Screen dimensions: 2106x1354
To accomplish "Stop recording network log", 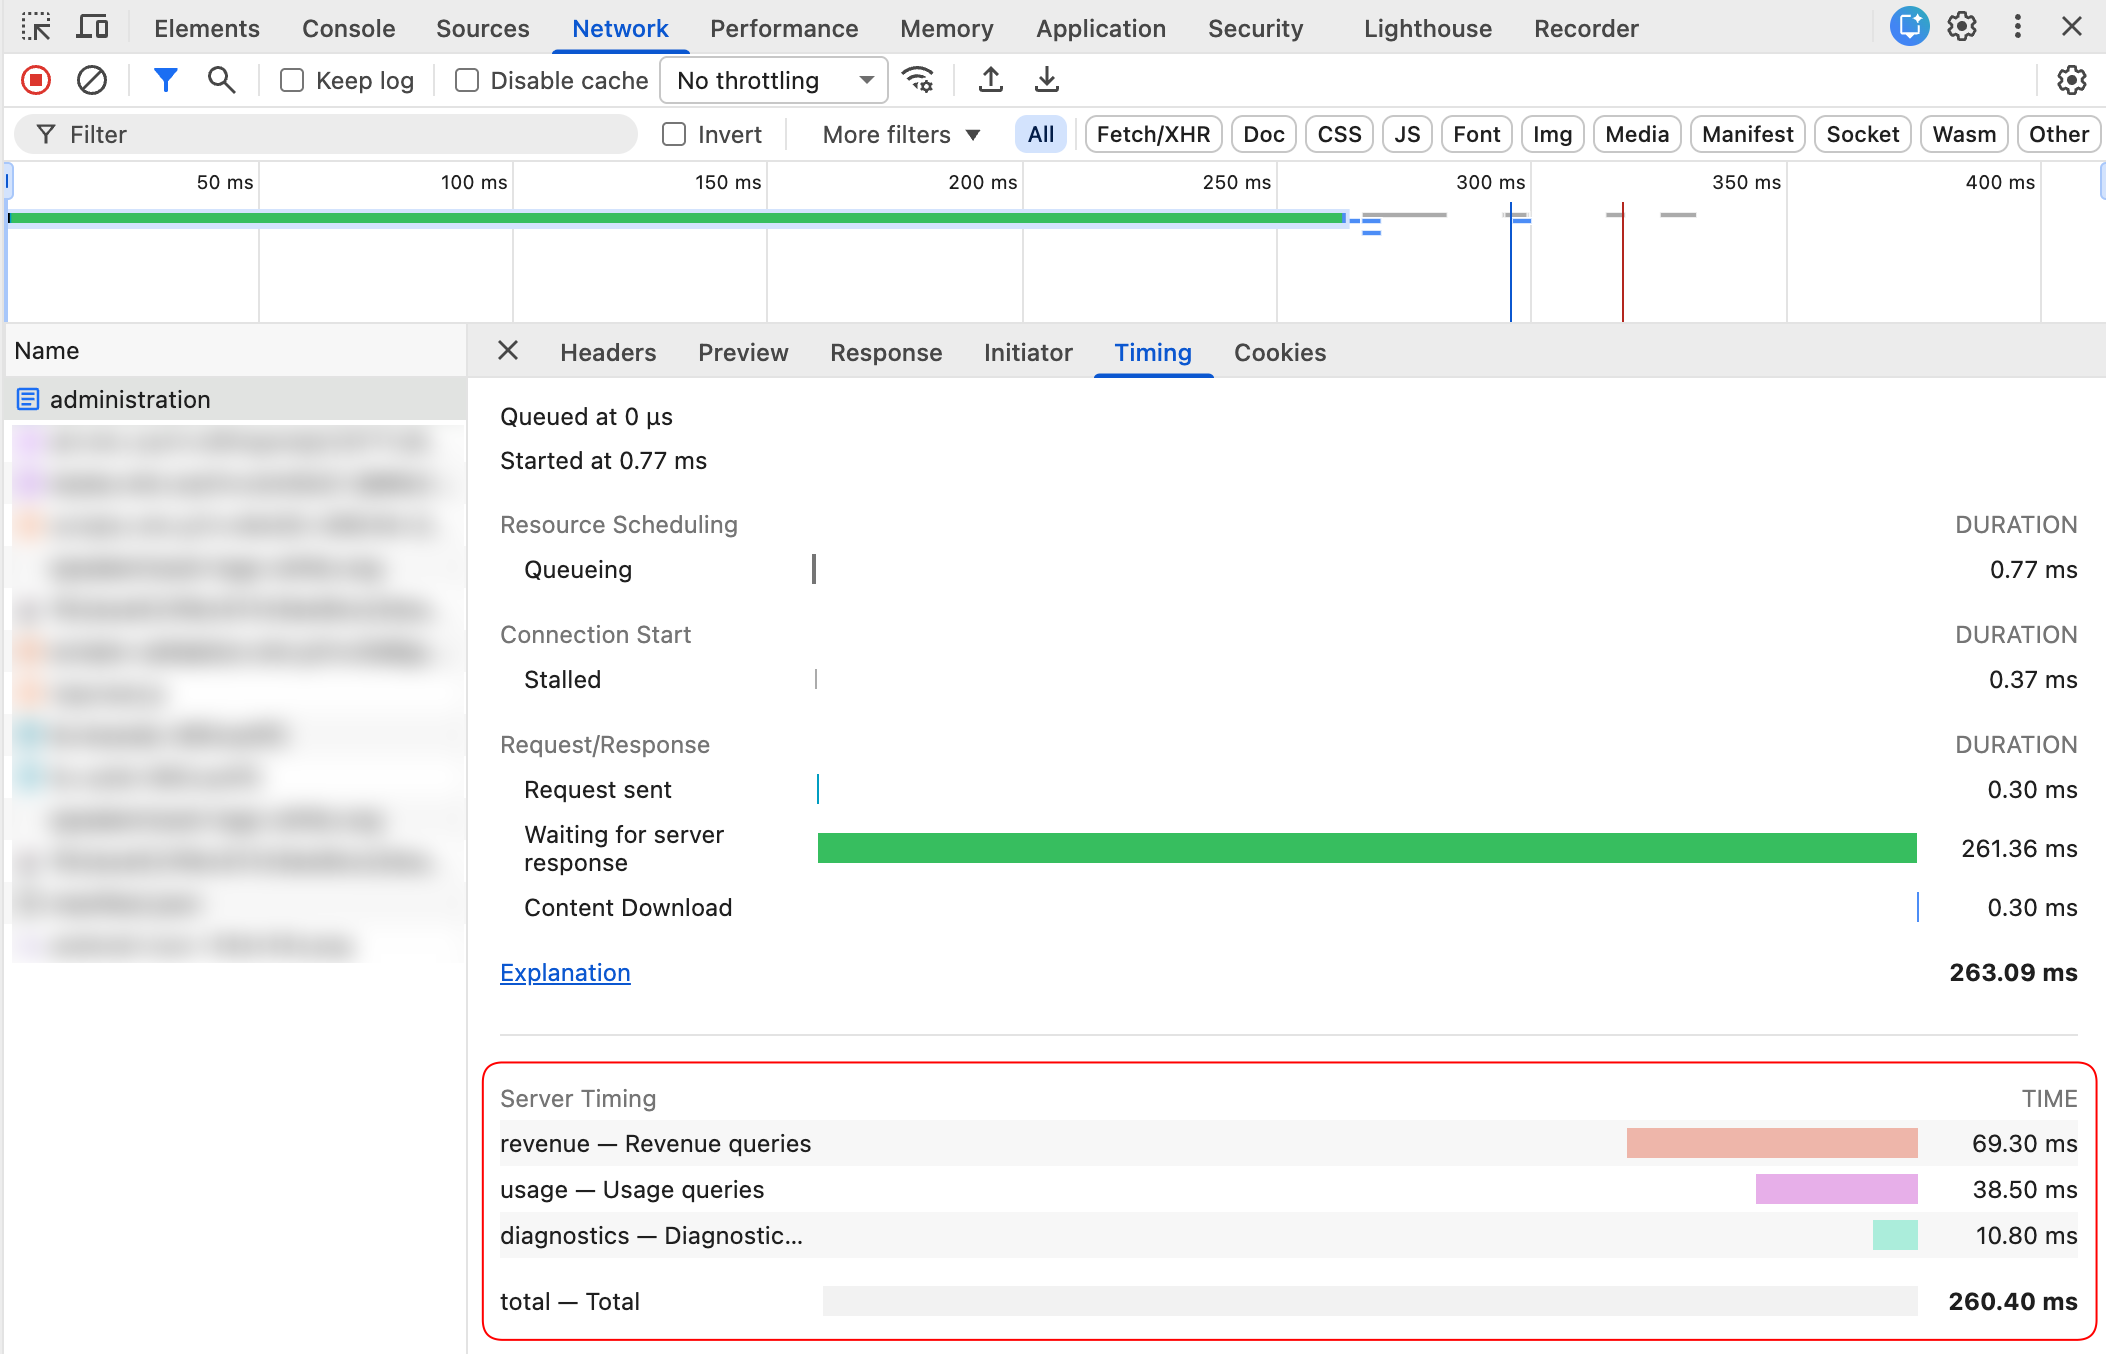I will click(36, 80).
